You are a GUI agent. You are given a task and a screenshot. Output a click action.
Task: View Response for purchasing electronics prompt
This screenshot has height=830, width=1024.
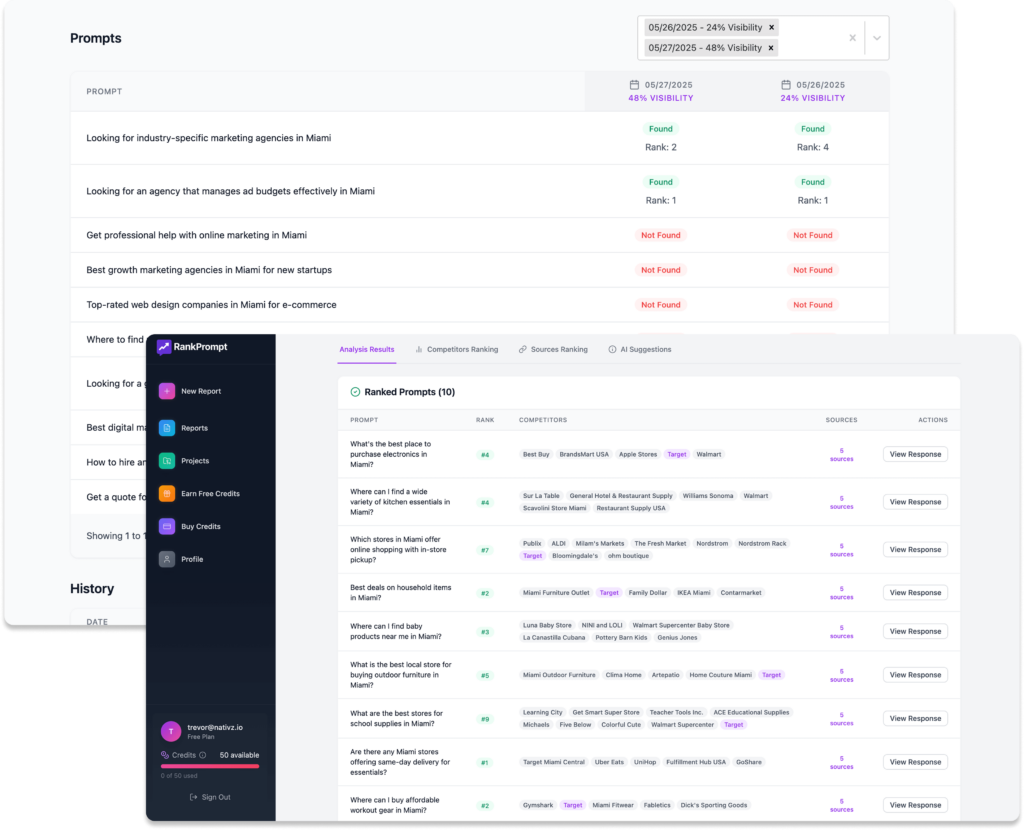coord(915,455)
